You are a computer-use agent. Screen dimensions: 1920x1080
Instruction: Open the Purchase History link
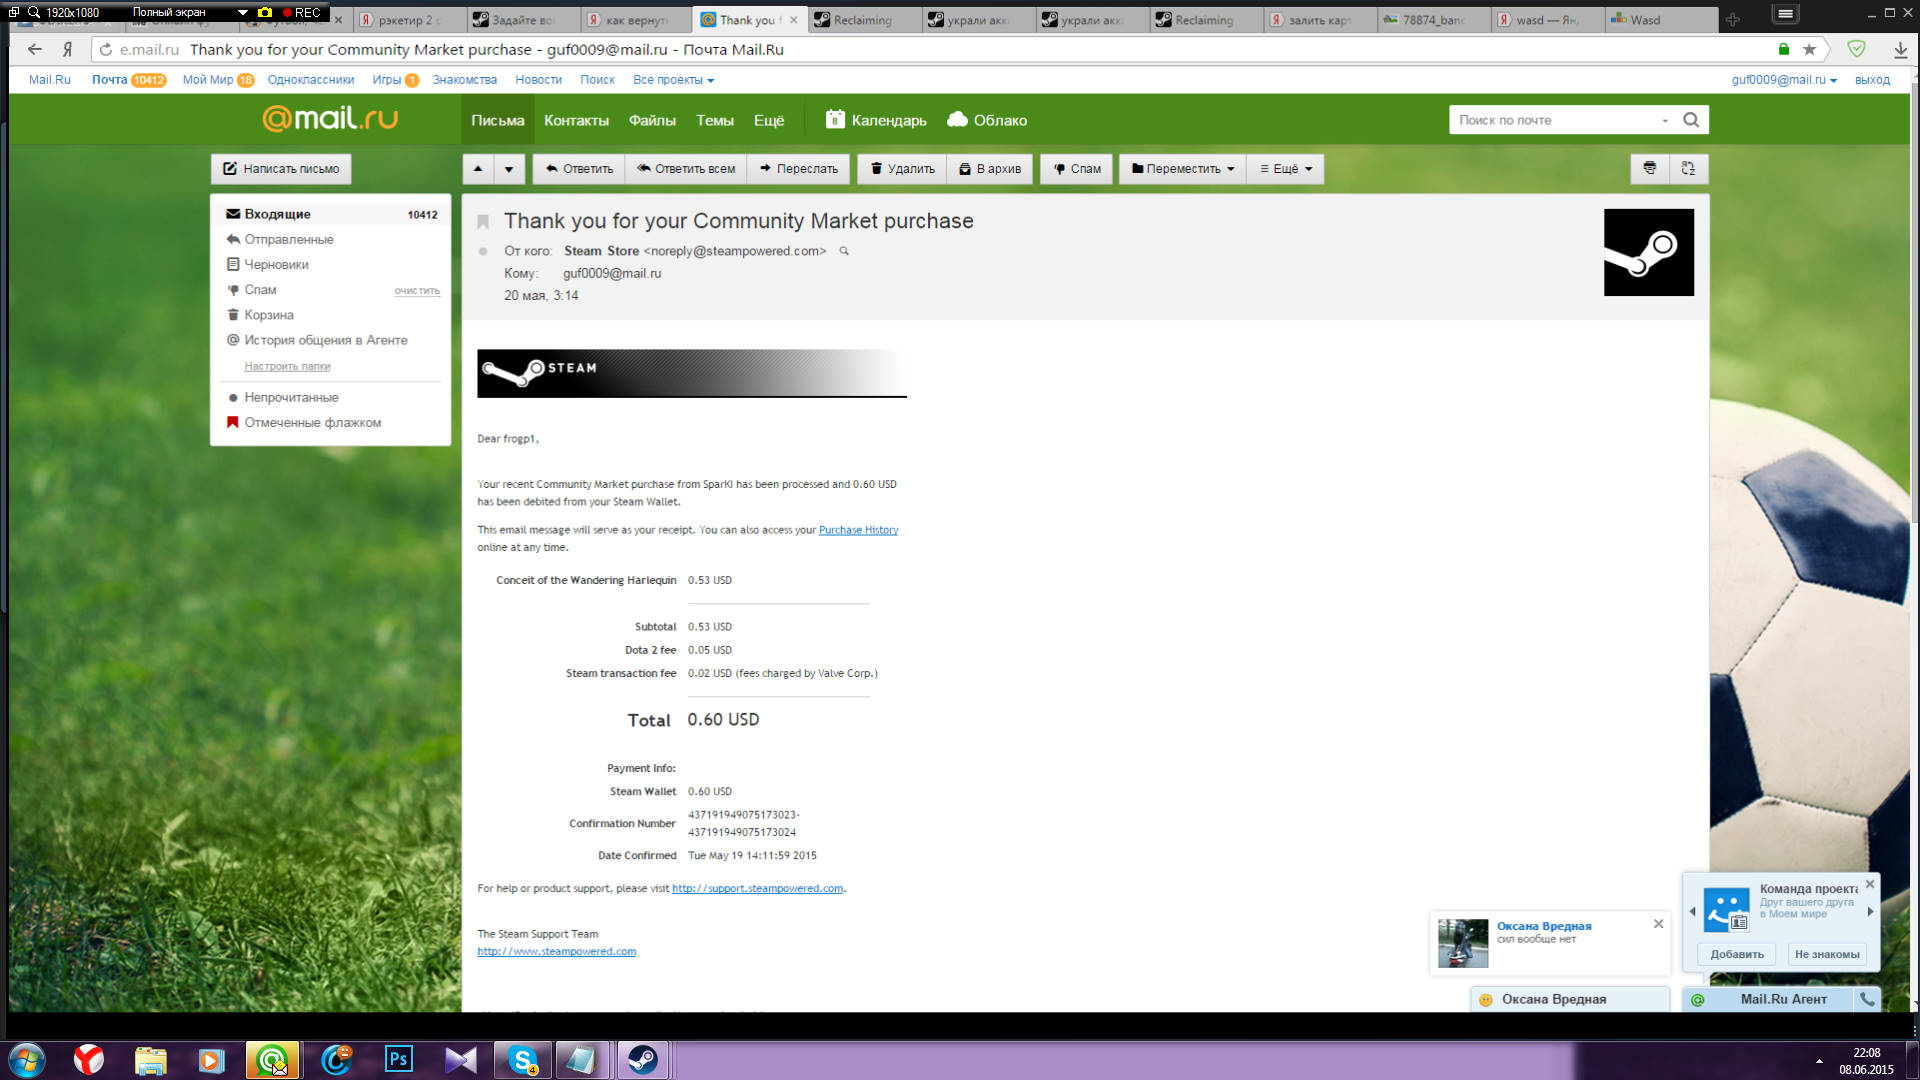tap(858, 530)
